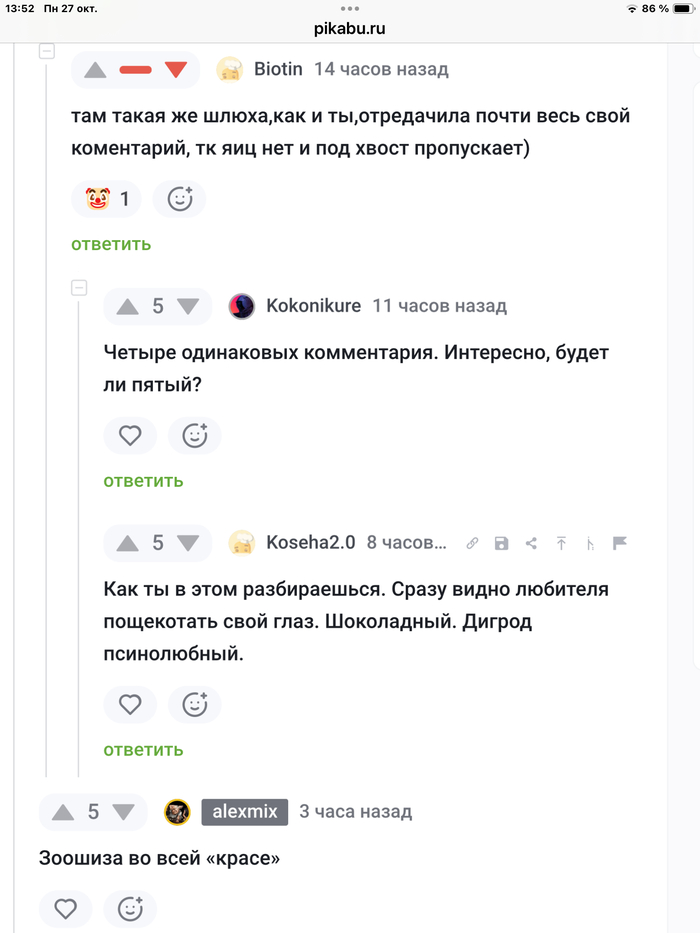
Task: Copy link to Koseha2.0's comment
Action: click(472, 543)
